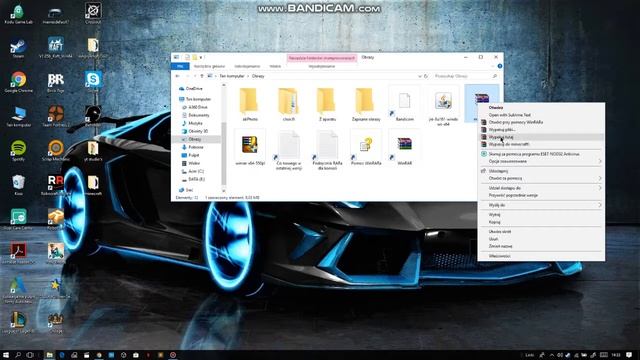Choose Usuń in context menu
This screenshot has height=360, width=640.
pos(541,239)
